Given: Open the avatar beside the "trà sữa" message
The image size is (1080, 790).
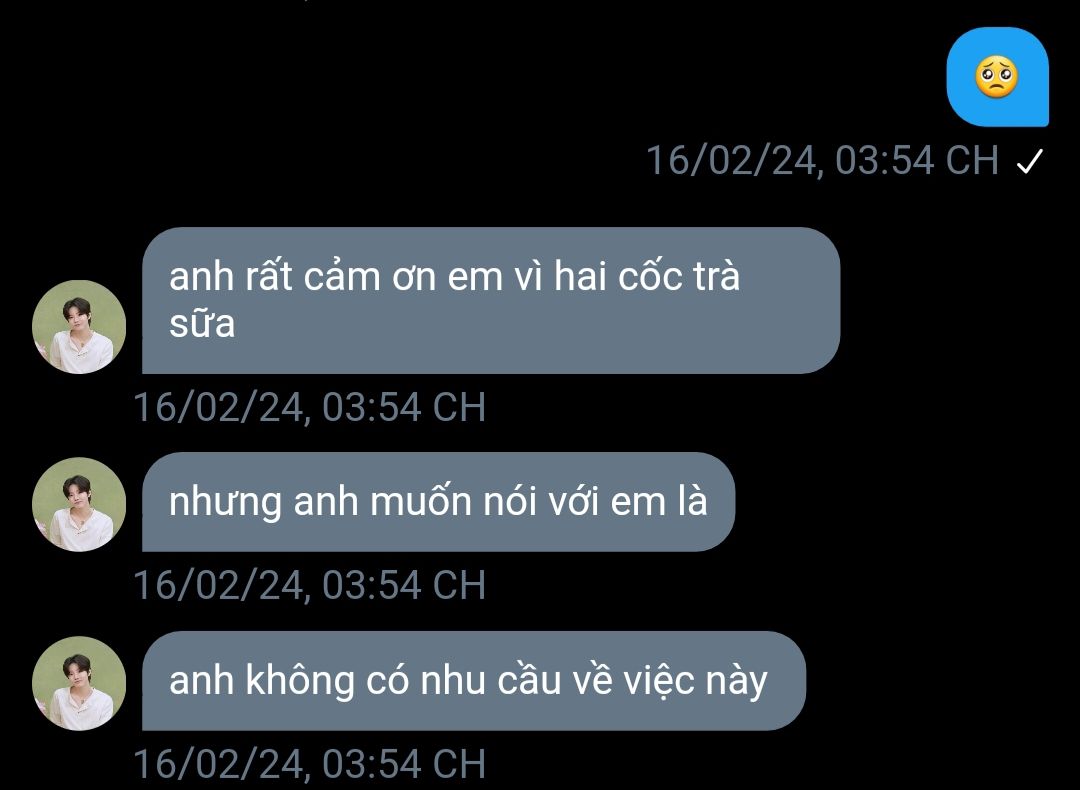Looking at the screenshot, I should 79,326.
